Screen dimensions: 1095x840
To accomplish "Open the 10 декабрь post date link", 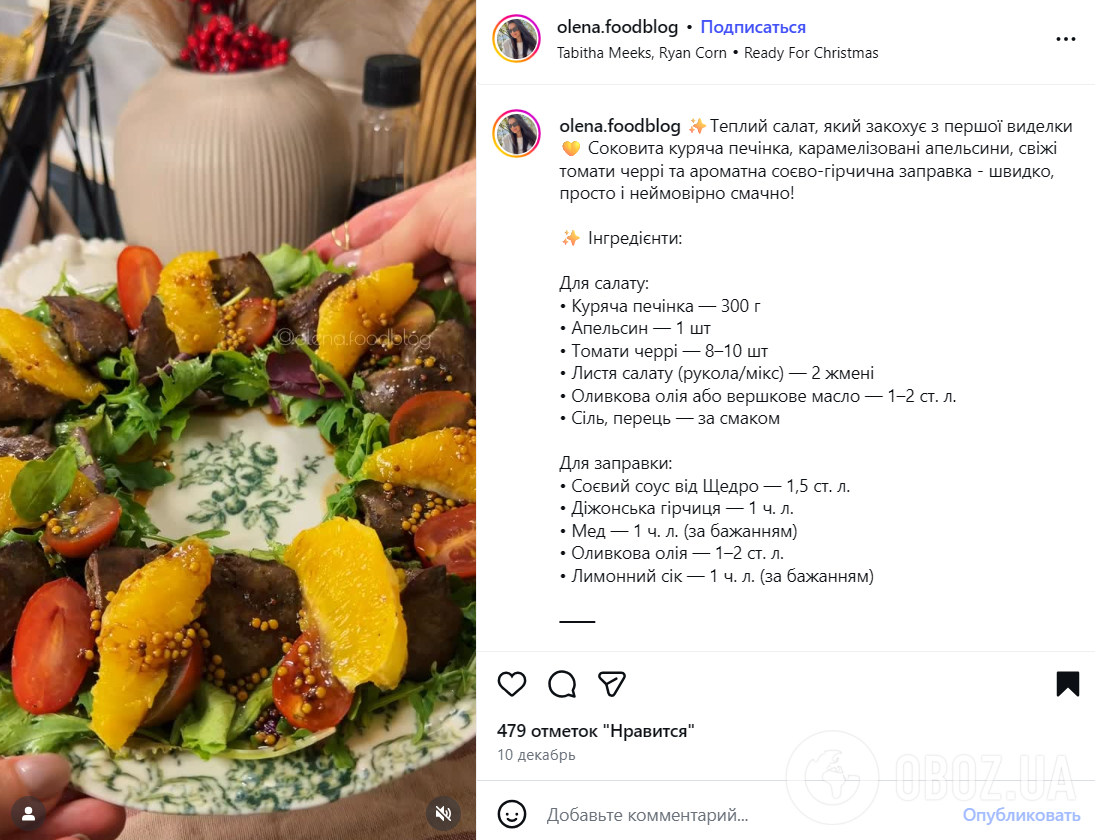I will (x=536, y=755).
